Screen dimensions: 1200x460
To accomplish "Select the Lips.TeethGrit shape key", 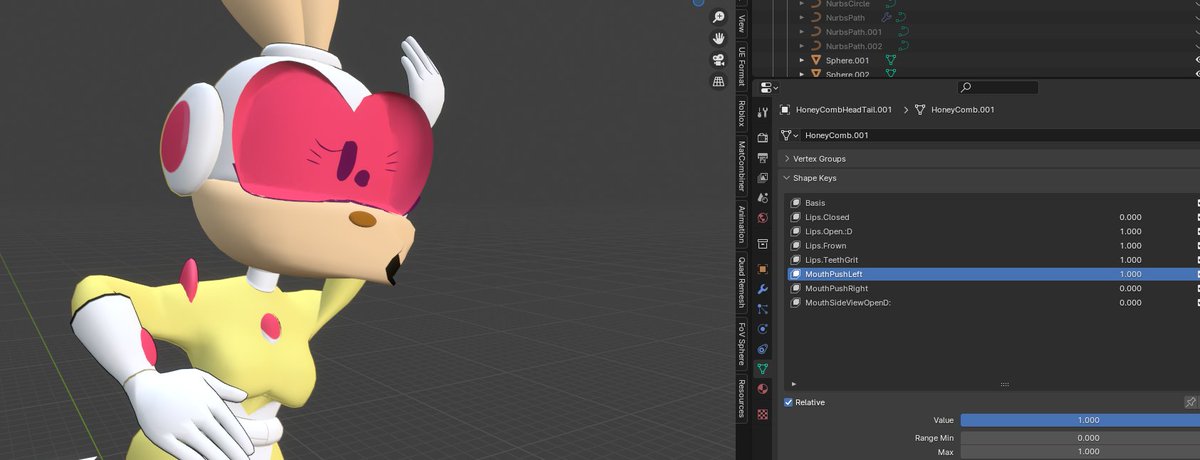I will pos(990,260).
